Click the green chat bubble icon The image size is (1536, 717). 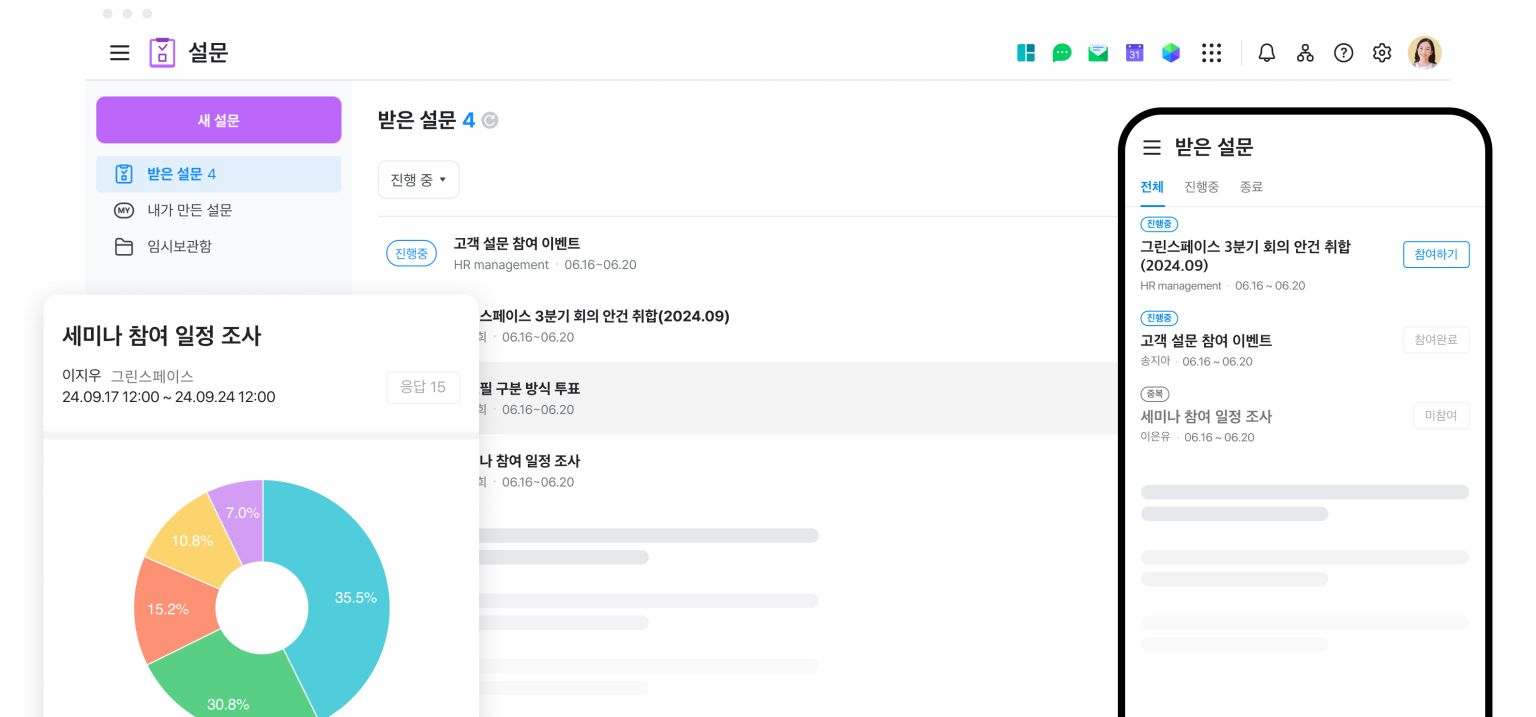[1062, 53]
